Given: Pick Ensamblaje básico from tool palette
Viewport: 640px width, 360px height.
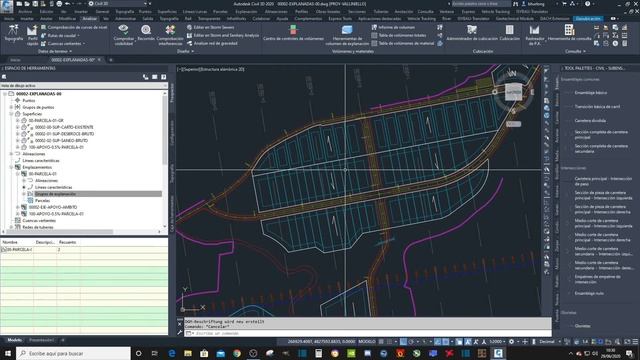Looking at the screenshot, I should click(x=591, y=93).
